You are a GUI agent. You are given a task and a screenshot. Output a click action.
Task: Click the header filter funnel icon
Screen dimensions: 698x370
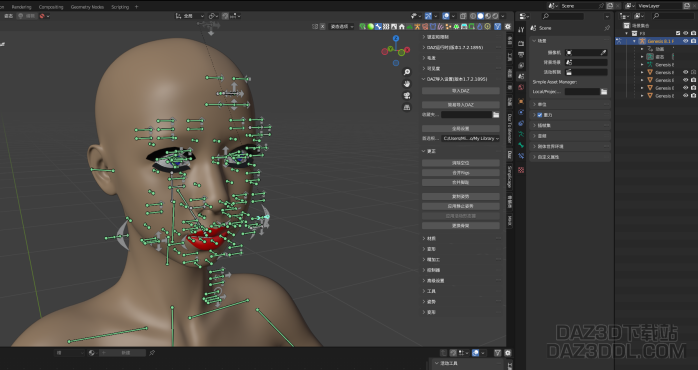pyautogui.click(x=498, y=27)
